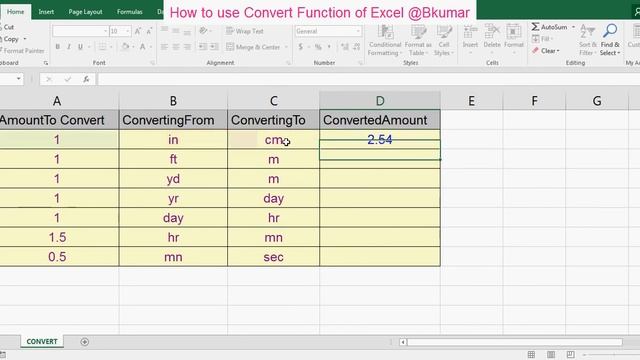Open Merge & Center dropdown arrow
The width and height of the screenshot is (640, 360).
pyautogui.click(x=286, y=47)
